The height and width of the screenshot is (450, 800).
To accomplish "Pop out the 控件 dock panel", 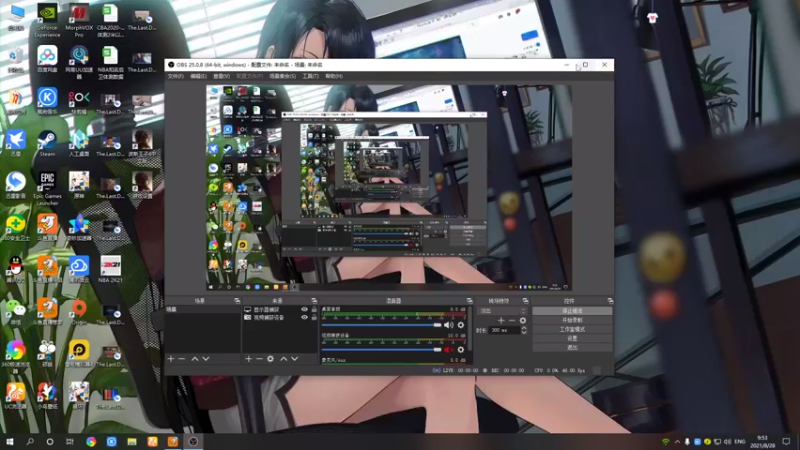I will pyautogui.click(x=610, y=301).
